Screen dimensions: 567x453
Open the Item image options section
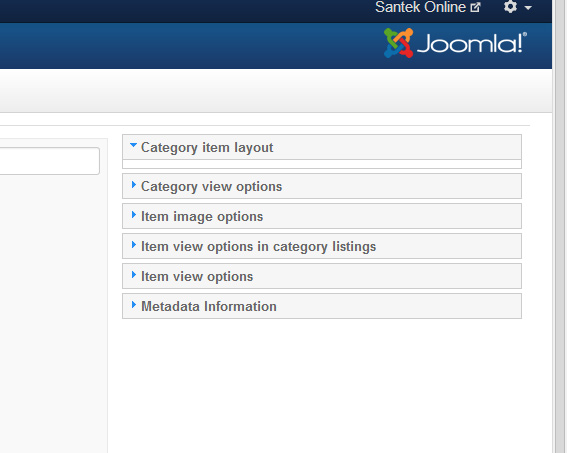(322, 216)
